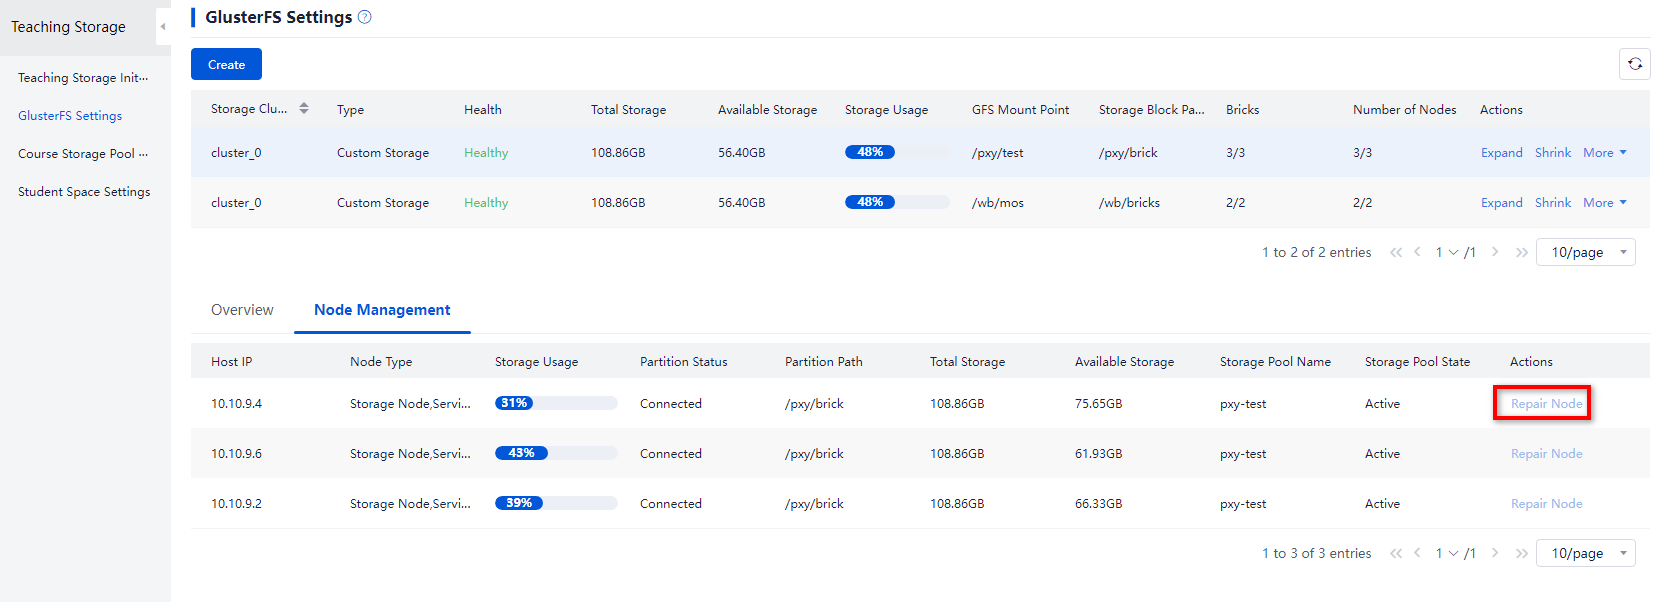Click the GFS Mount Point column header
Screen dimensions: 1665x602
tap(1020, 110)
